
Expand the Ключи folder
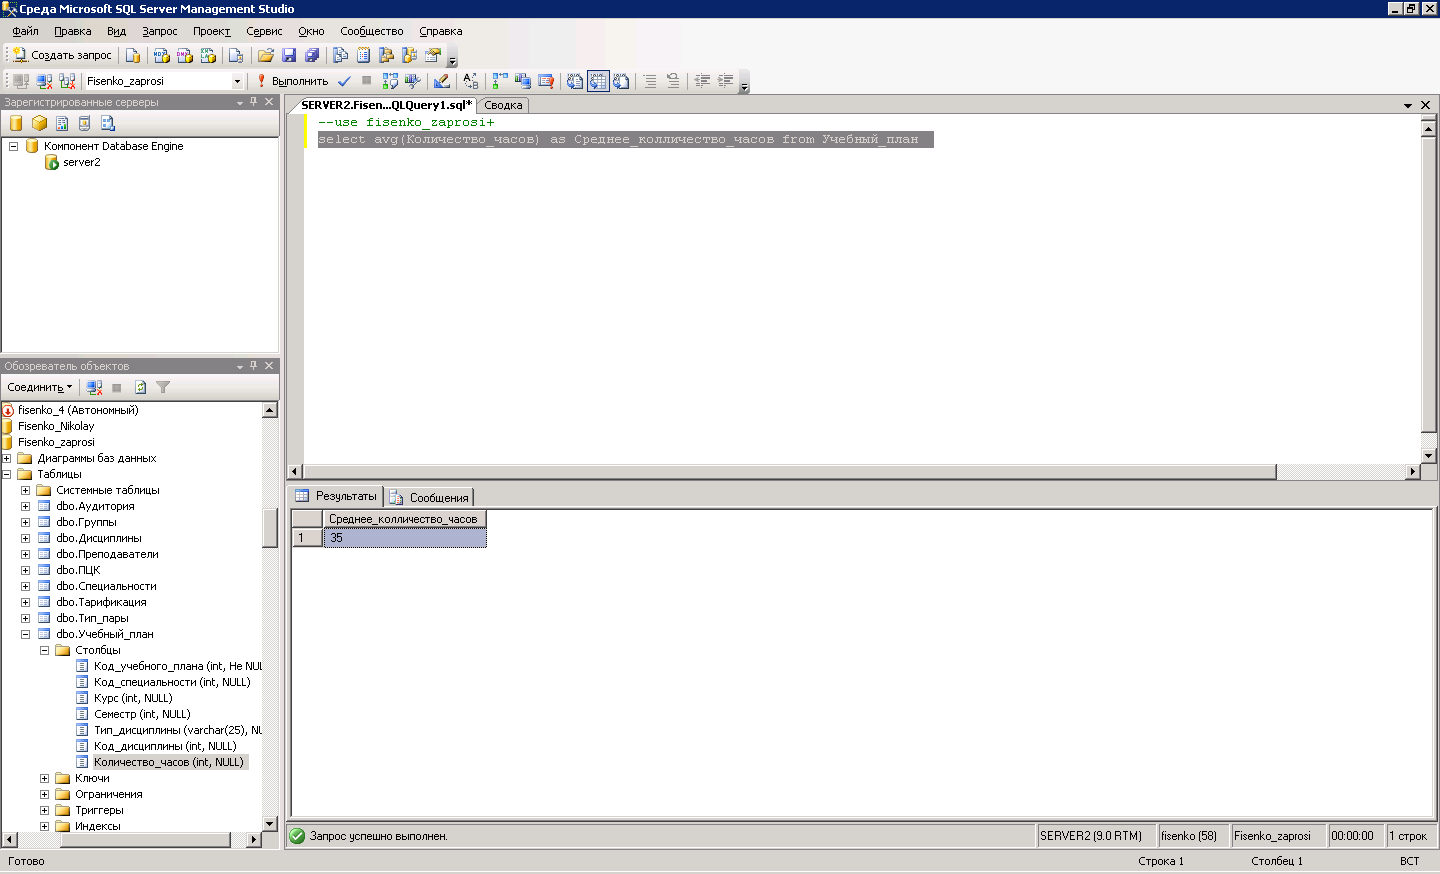[44, 778]
